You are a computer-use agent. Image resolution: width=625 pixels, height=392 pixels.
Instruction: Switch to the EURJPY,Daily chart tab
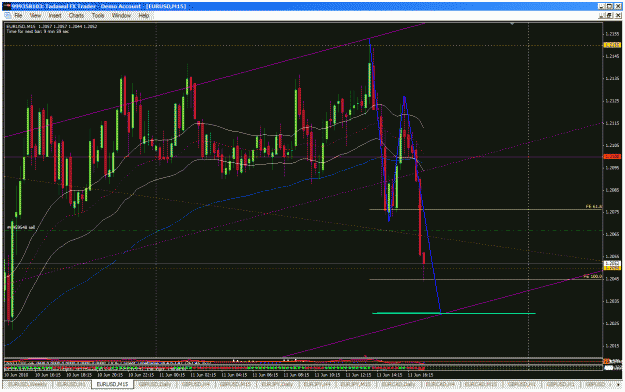276,384
